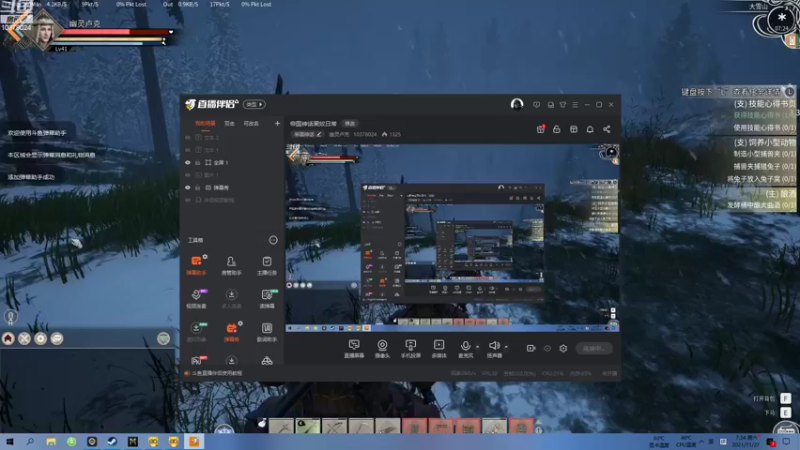Screen dimensions: 800x450
Task: Hide the 弹幕秀 layer via eye icon
Action: 188,188
